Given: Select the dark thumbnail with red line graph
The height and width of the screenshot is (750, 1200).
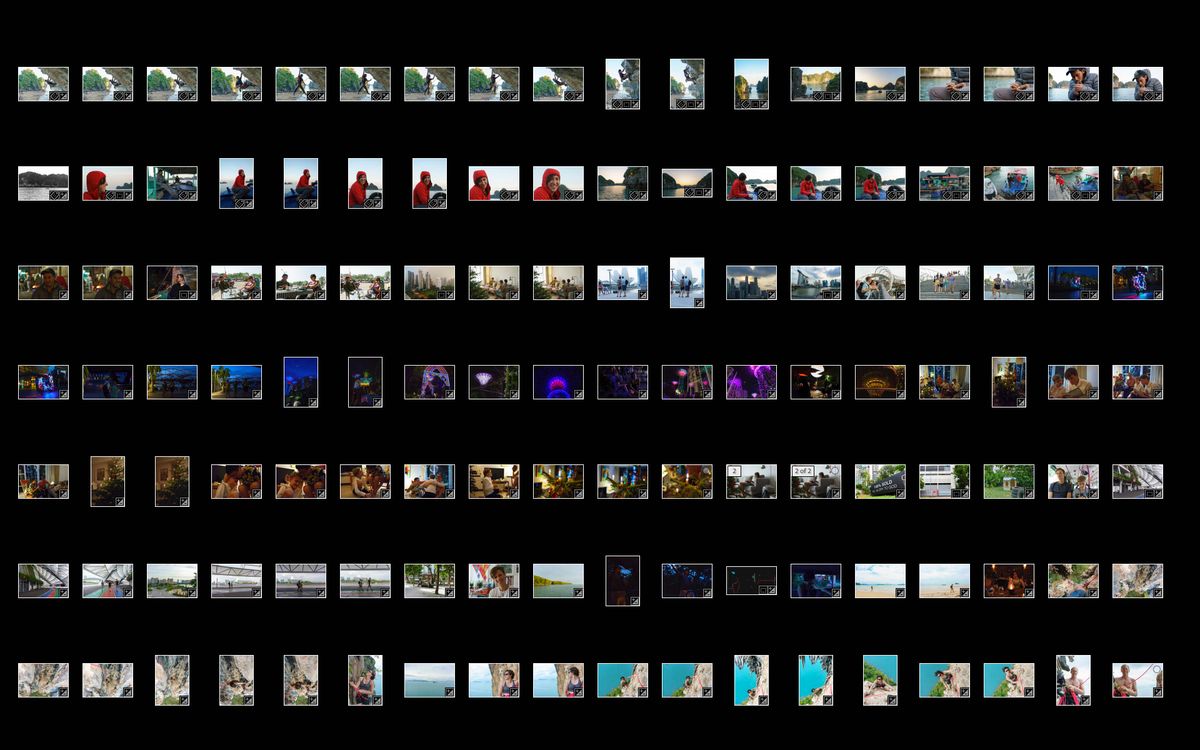Looking at the screenshot, I should 751,581.
